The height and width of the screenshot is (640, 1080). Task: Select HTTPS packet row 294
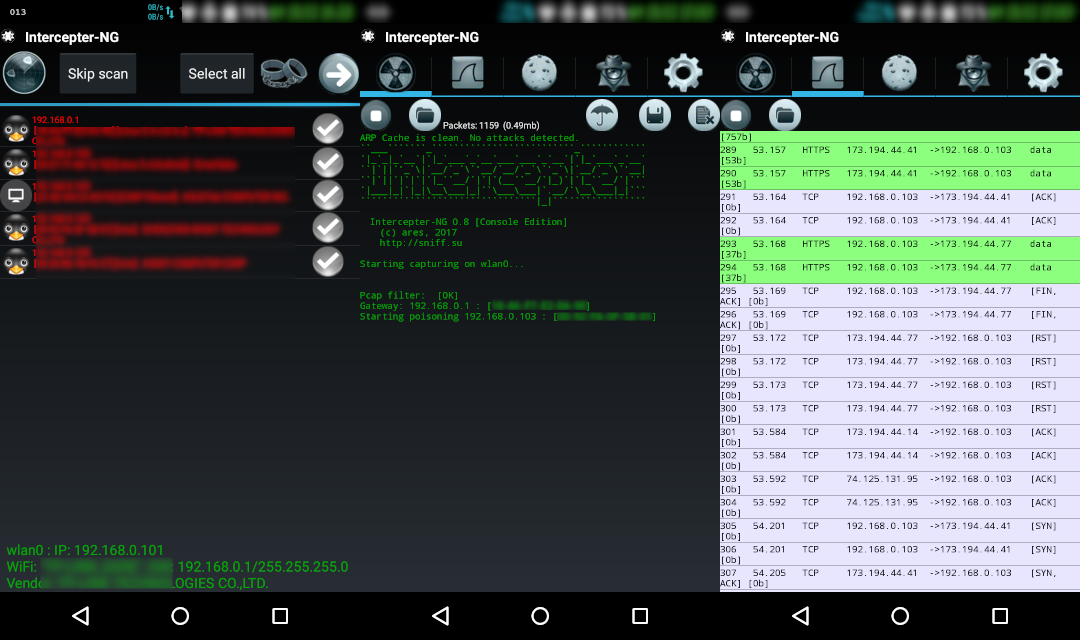(900, 272)
